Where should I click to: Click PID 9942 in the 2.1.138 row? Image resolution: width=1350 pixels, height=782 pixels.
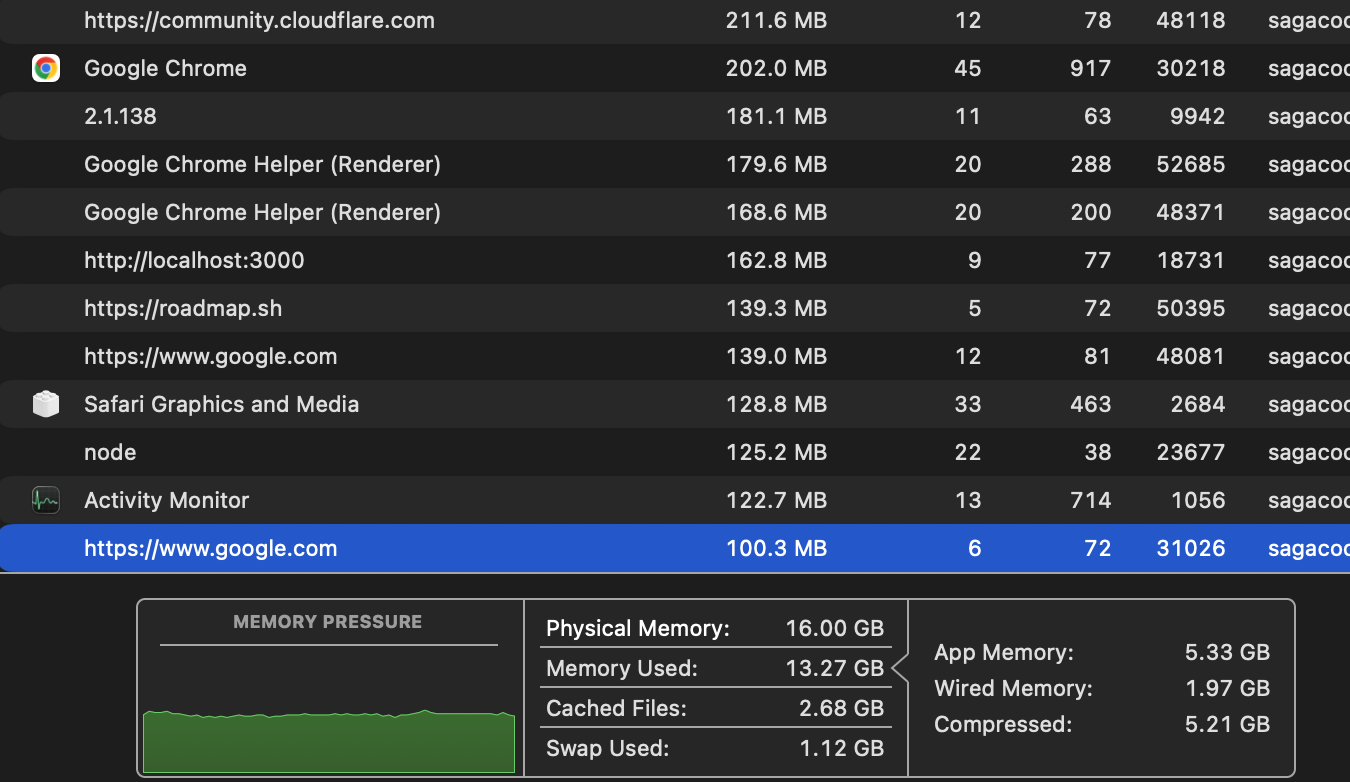1197,116
